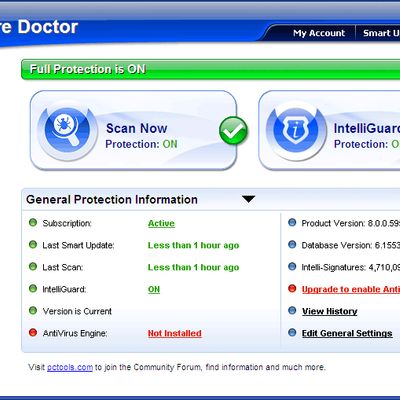
Task: Click the green checkmark on Scan Now
Action: 233,131
